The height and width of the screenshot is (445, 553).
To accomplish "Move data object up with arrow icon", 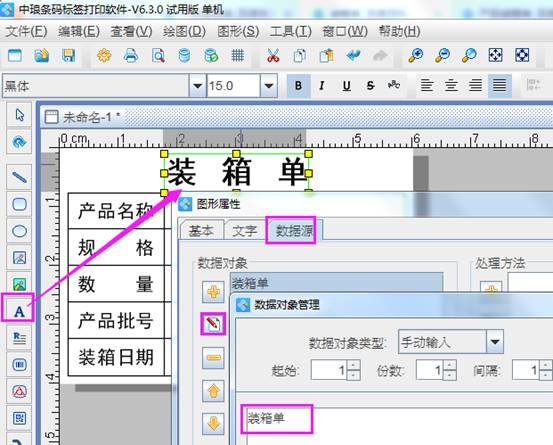I will [213, 391].
